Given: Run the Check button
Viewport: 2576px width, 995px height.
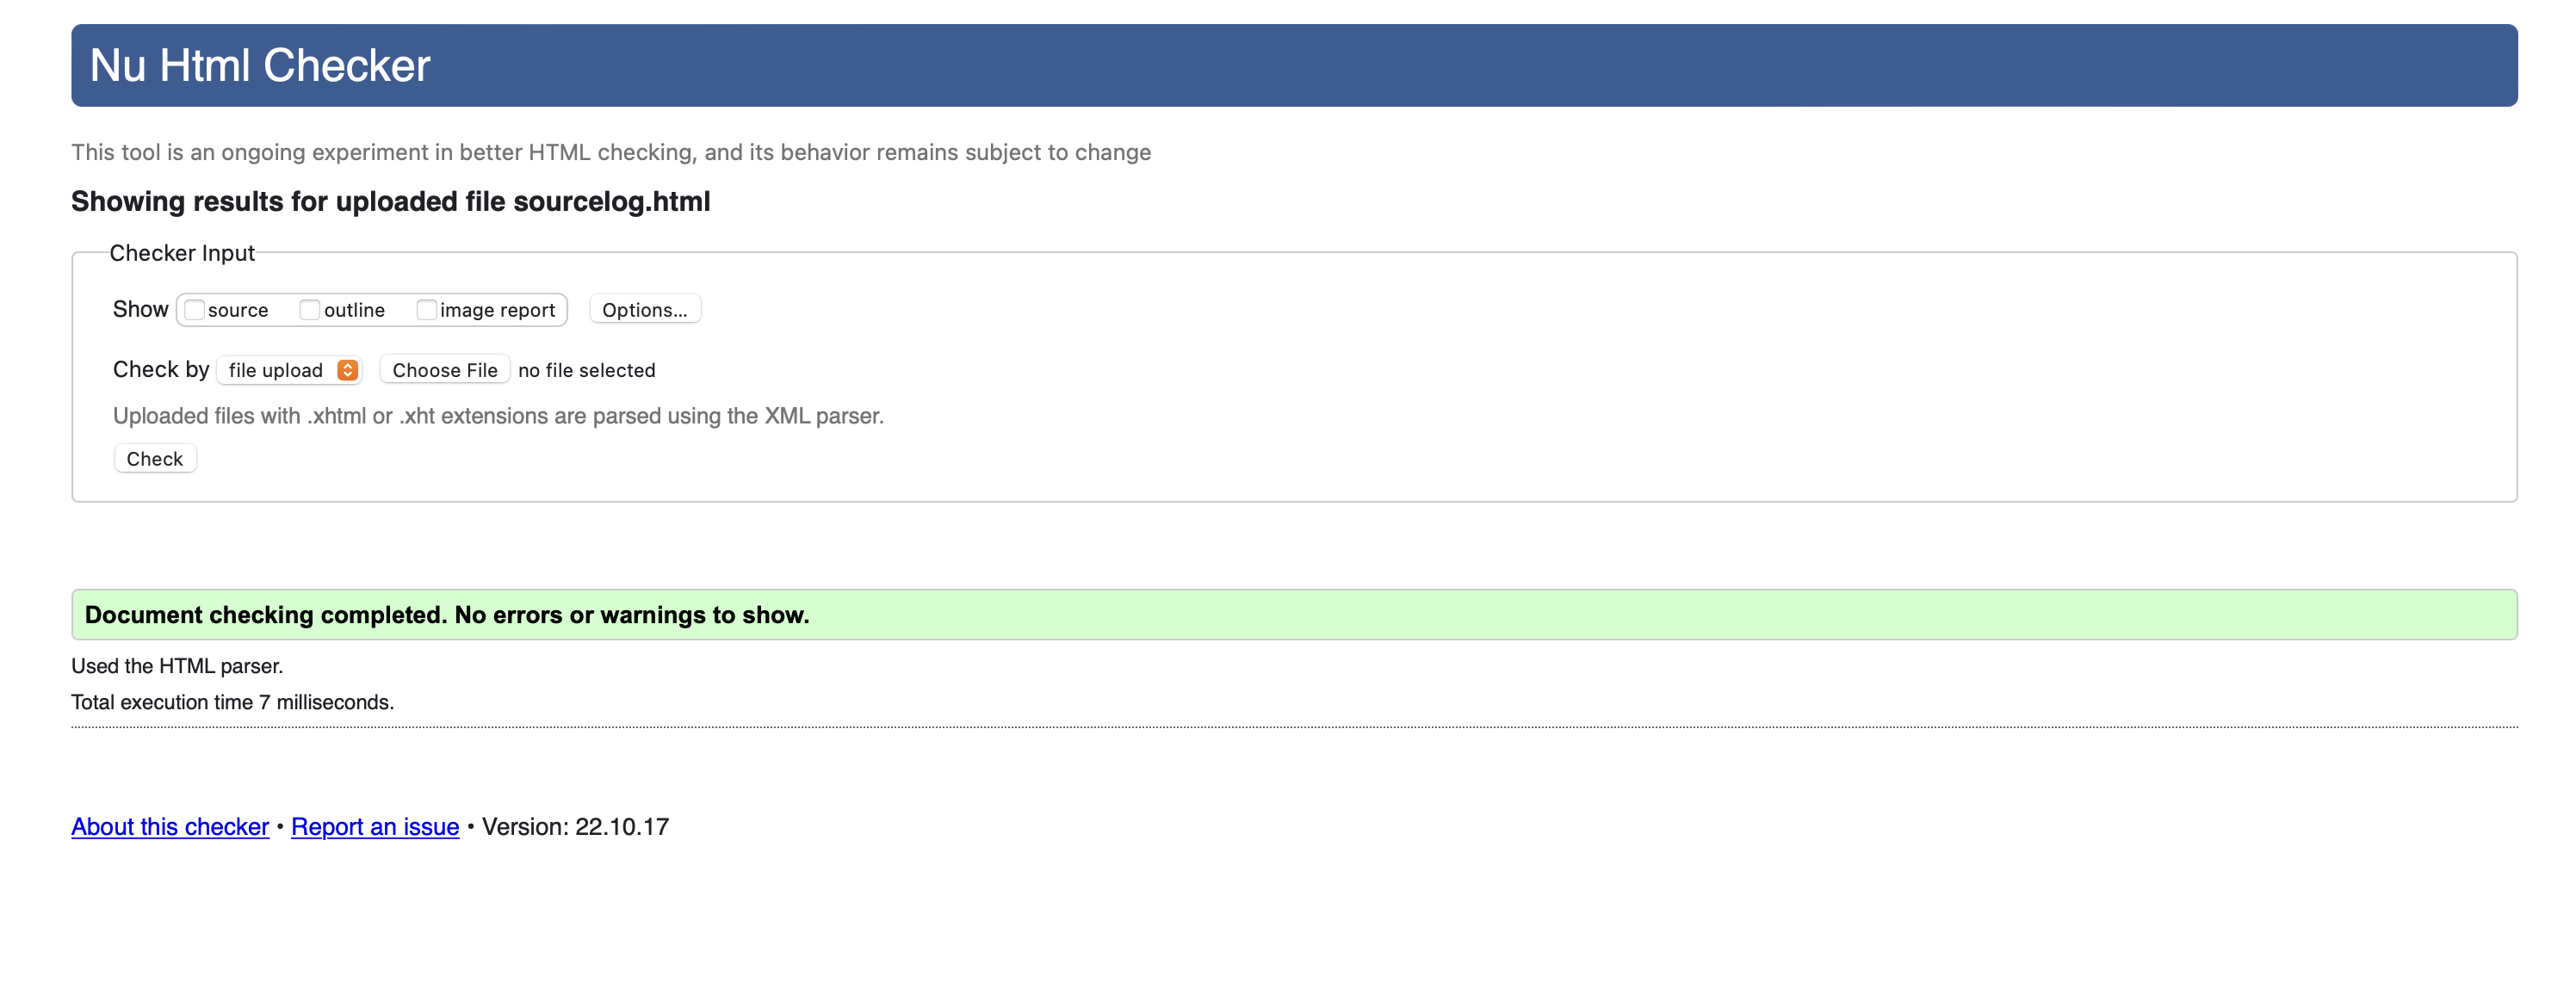Looking at the screenshot, I should [x=155, y=459].
